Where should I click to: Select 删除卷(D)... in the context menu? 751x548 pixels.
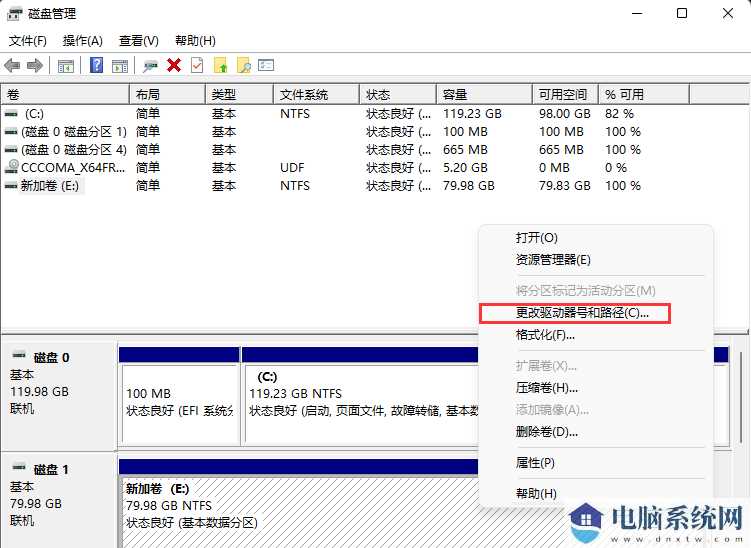pos(547,432)
